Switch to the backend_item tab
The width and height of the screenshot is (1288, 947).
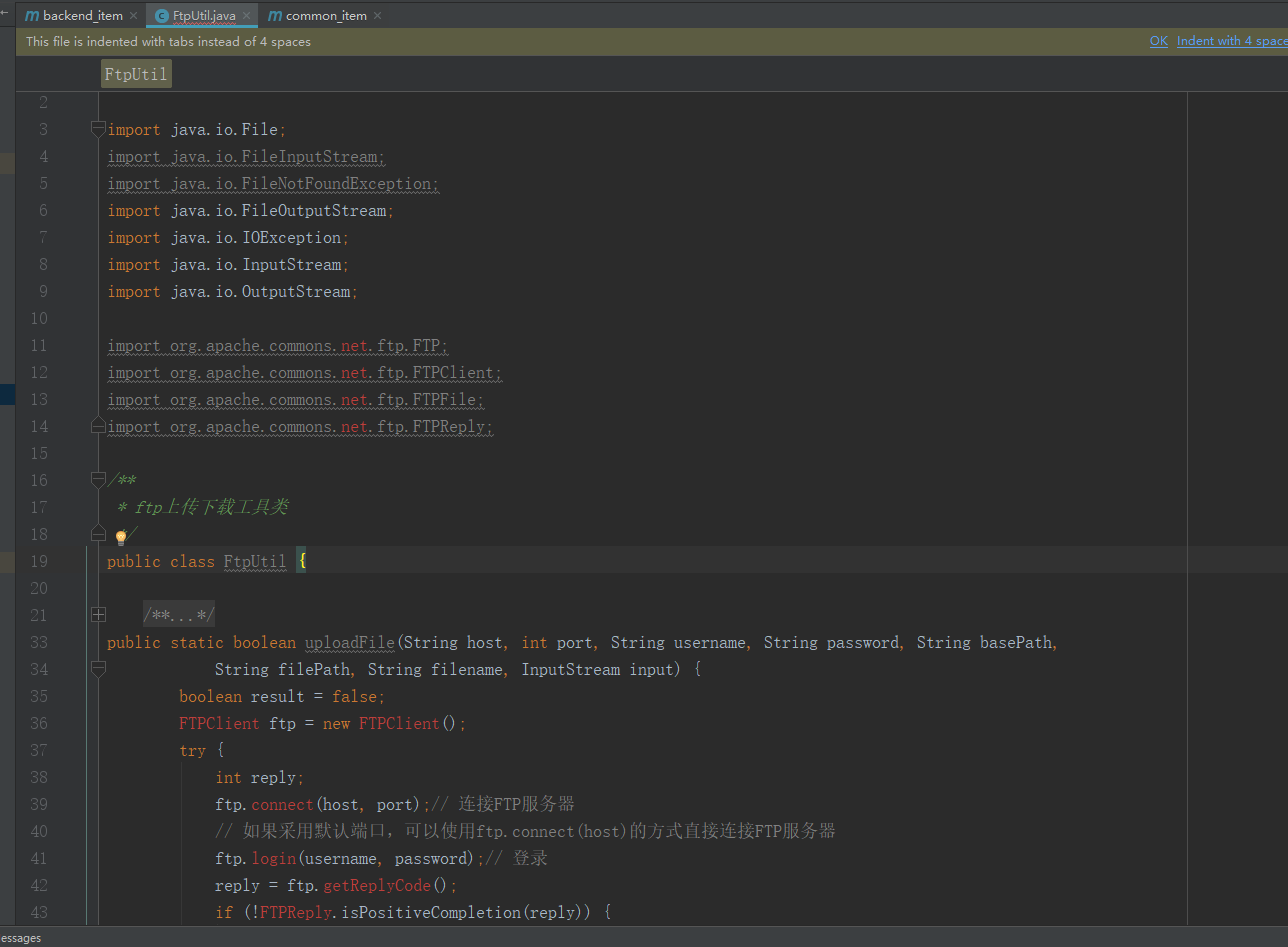click(x=81, y=16)
